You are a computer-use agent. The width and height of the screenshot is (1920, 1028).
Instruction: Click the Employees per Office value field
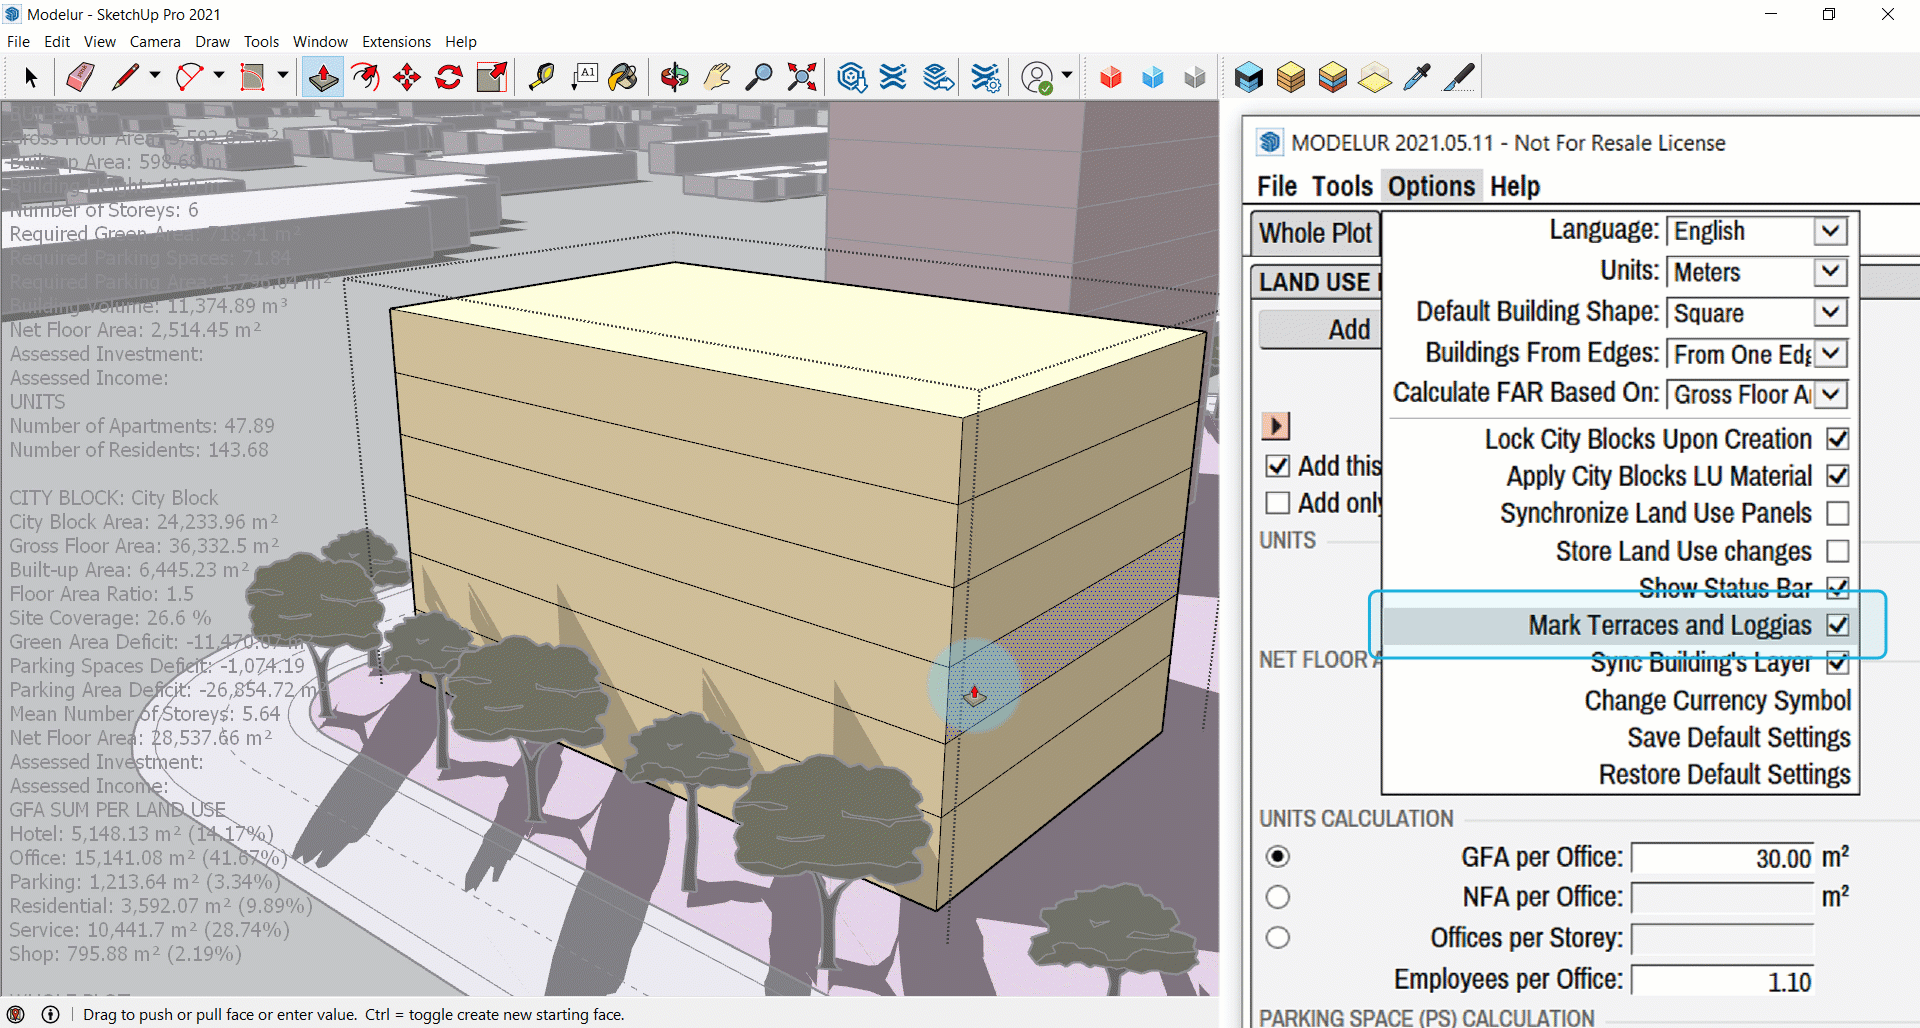tap(1722, 982)
